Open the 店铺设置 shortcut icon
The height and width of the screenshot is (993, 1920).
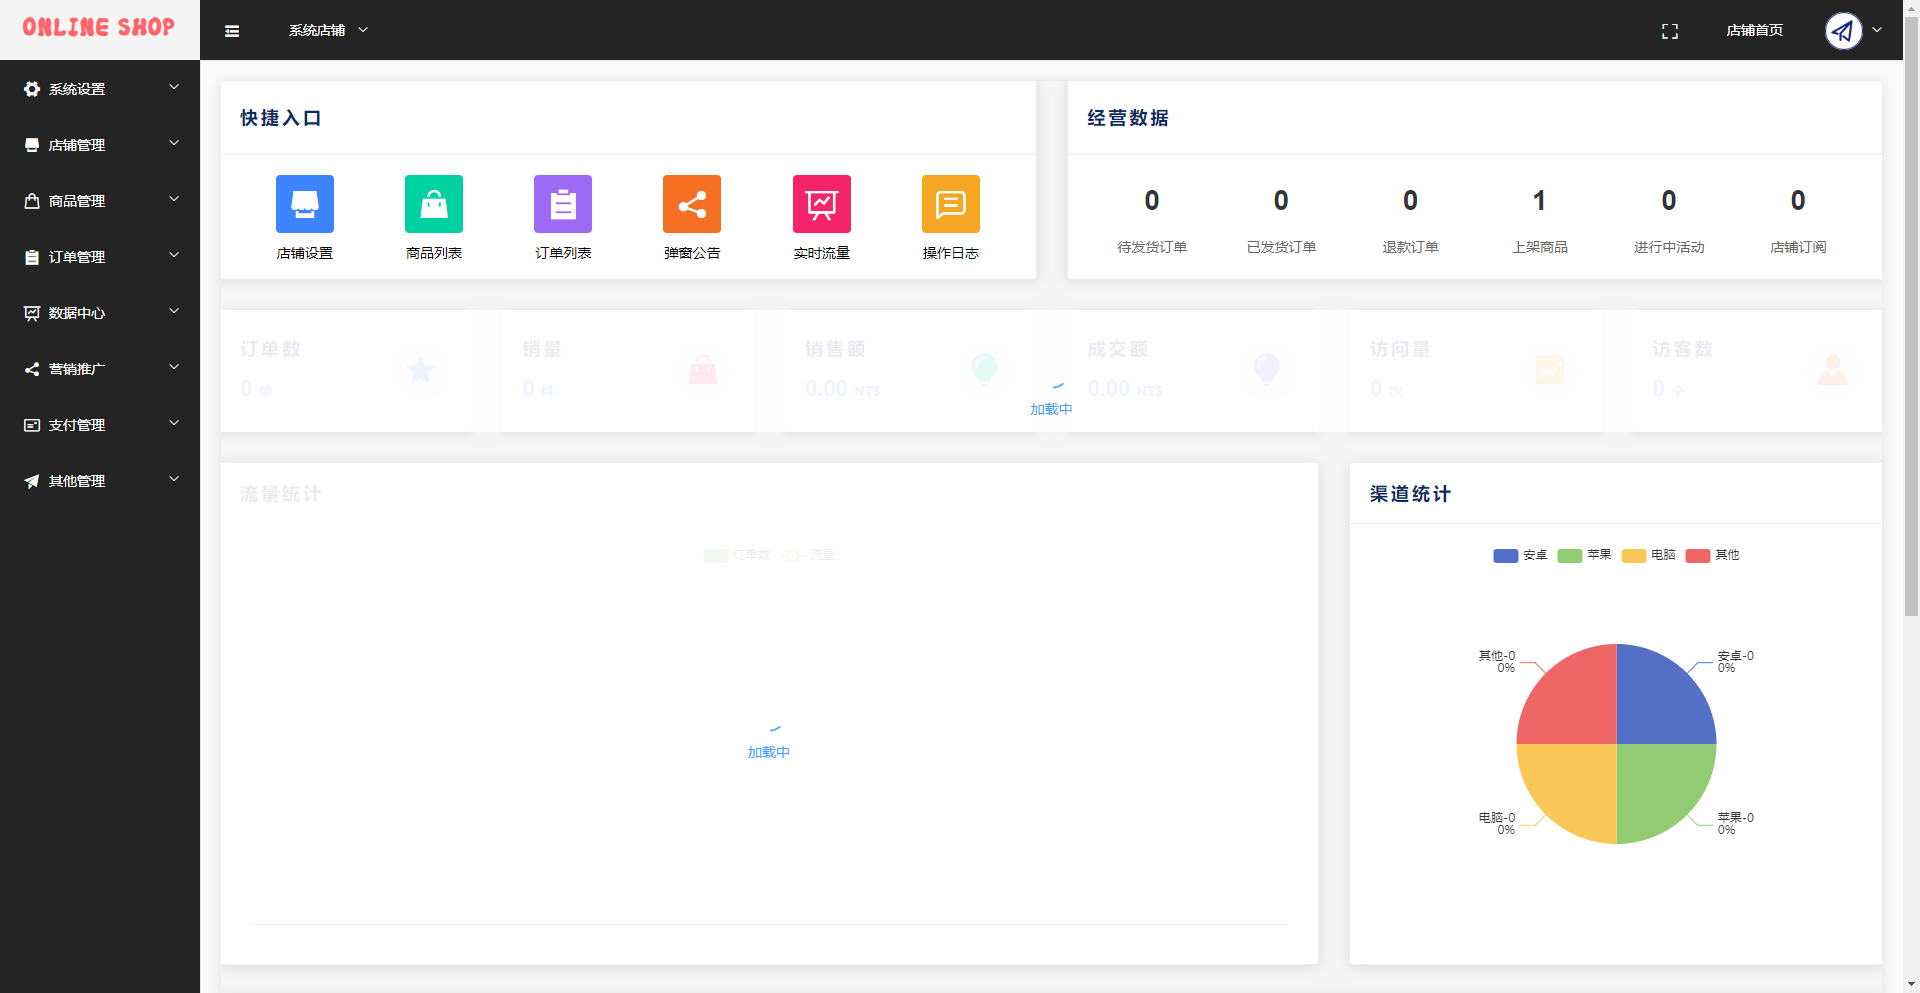[x=304, y=204]
